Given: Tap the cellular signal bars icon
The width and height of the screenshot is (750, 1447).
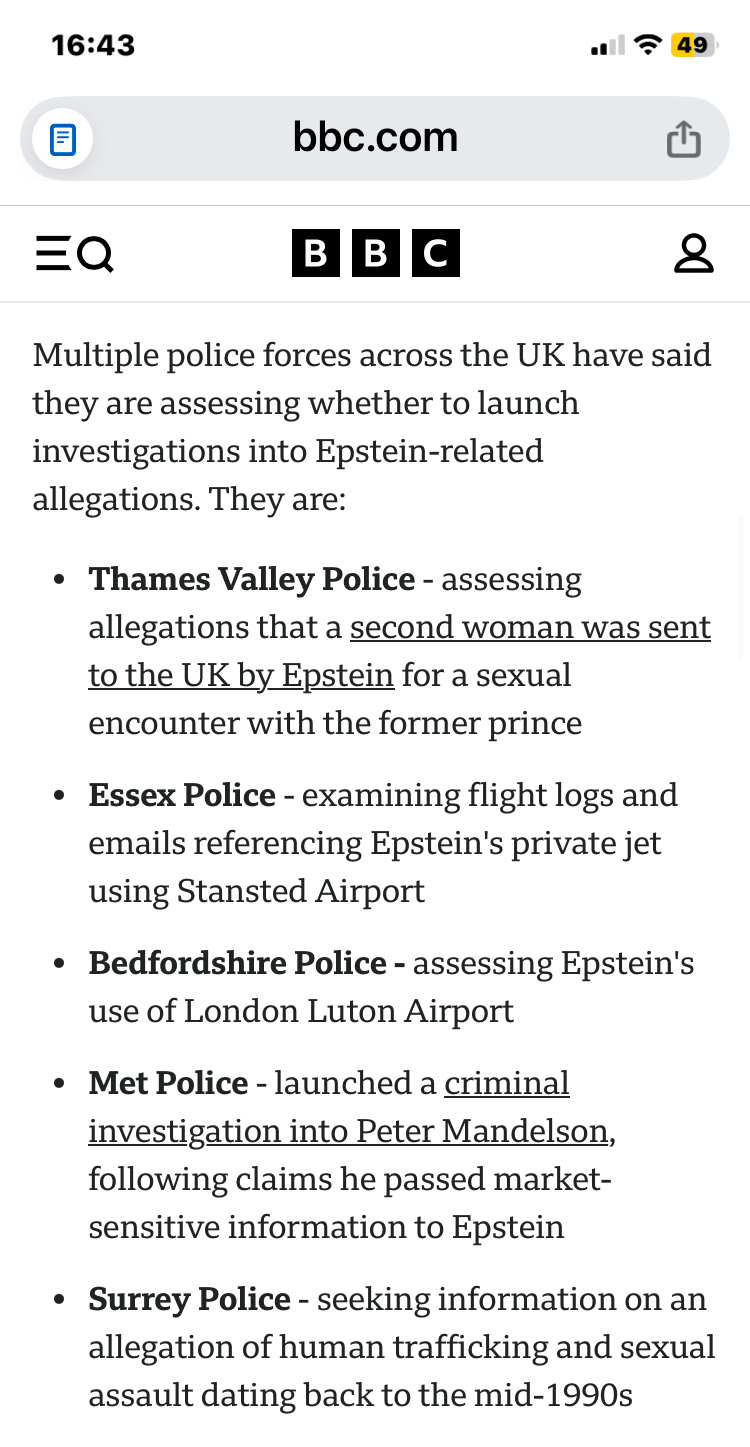Looking at the screenshot, I should point(607,46).
